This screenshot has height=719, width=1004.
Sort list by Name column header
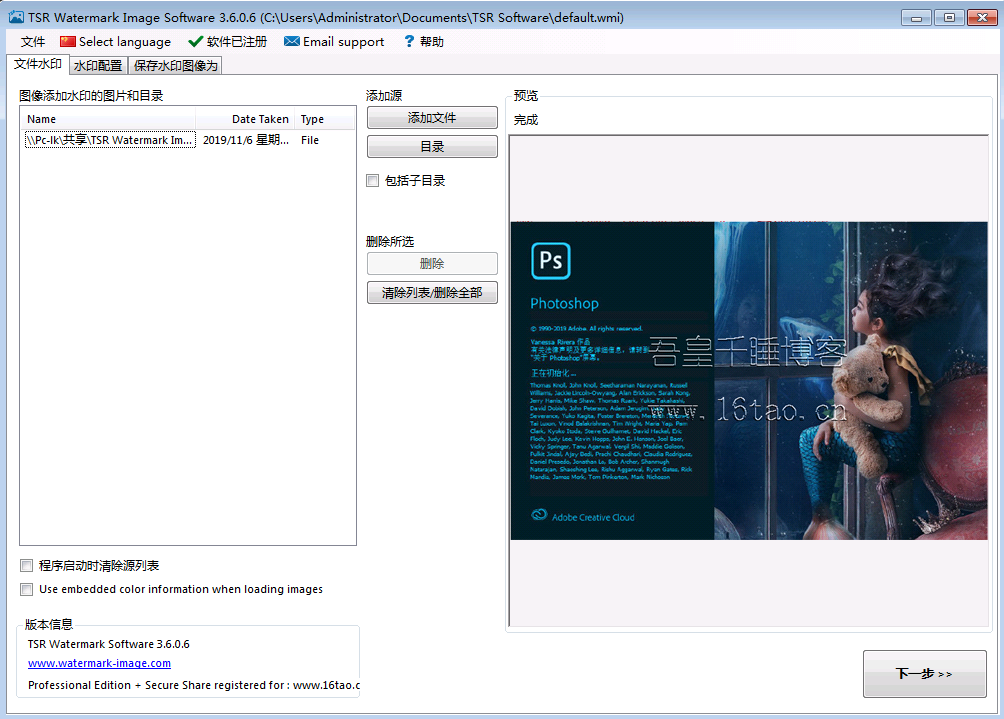[x=110, y=119]
